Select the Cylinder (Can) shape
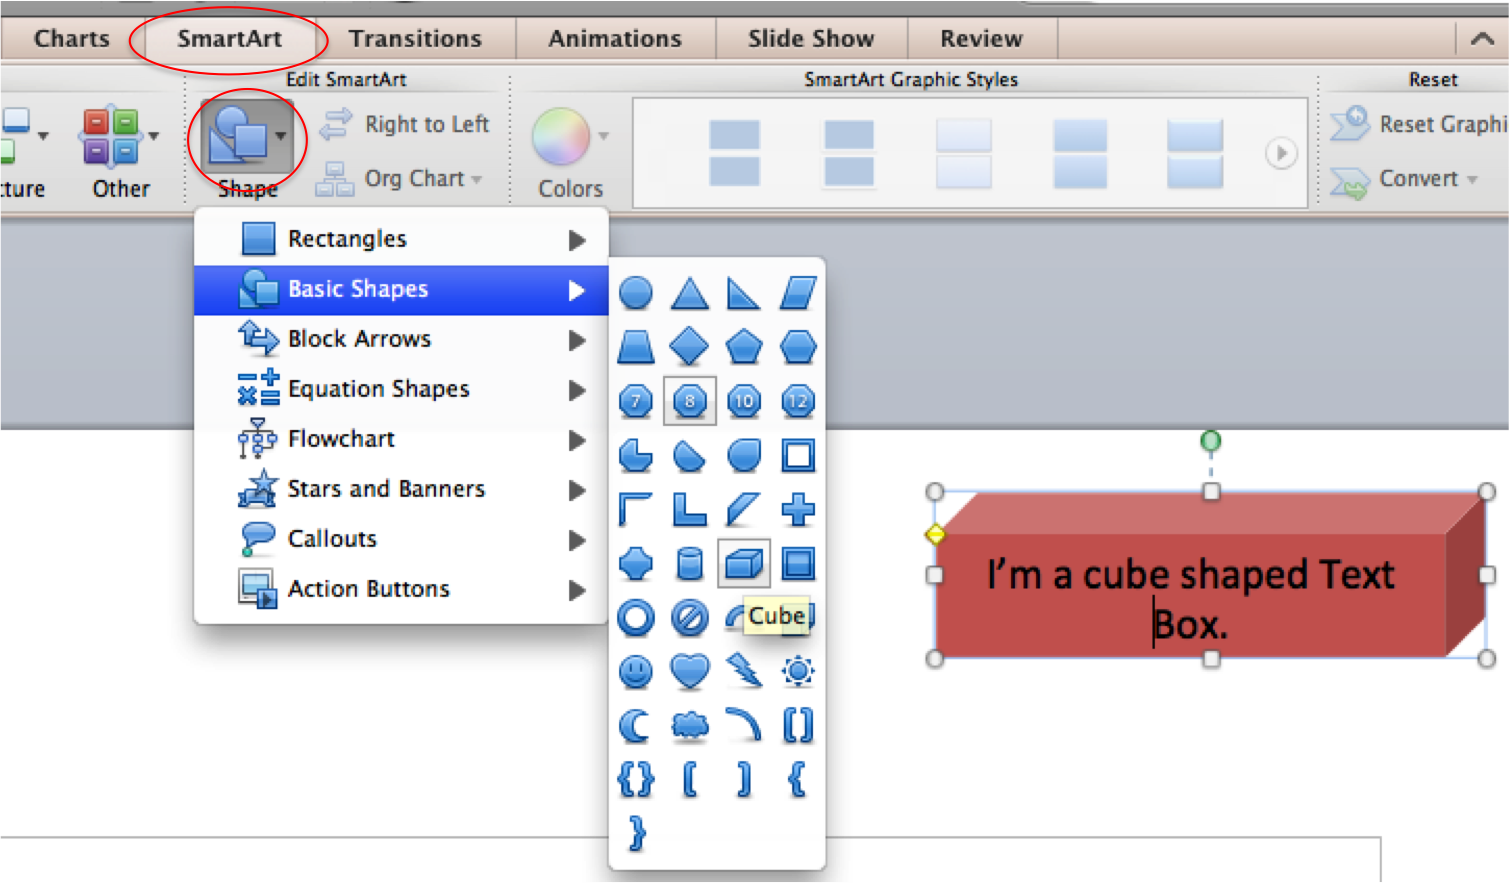The width and height of the screenshot is (1509, 883). 689,564
